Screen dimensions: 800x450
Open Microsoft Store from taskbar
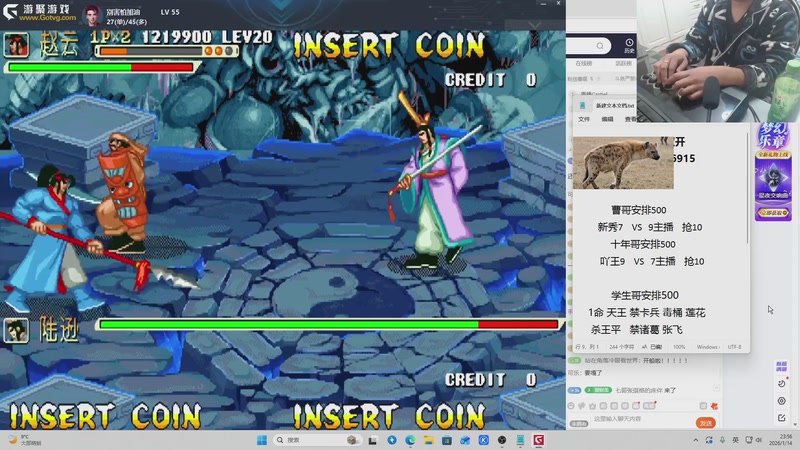(447, 440)
